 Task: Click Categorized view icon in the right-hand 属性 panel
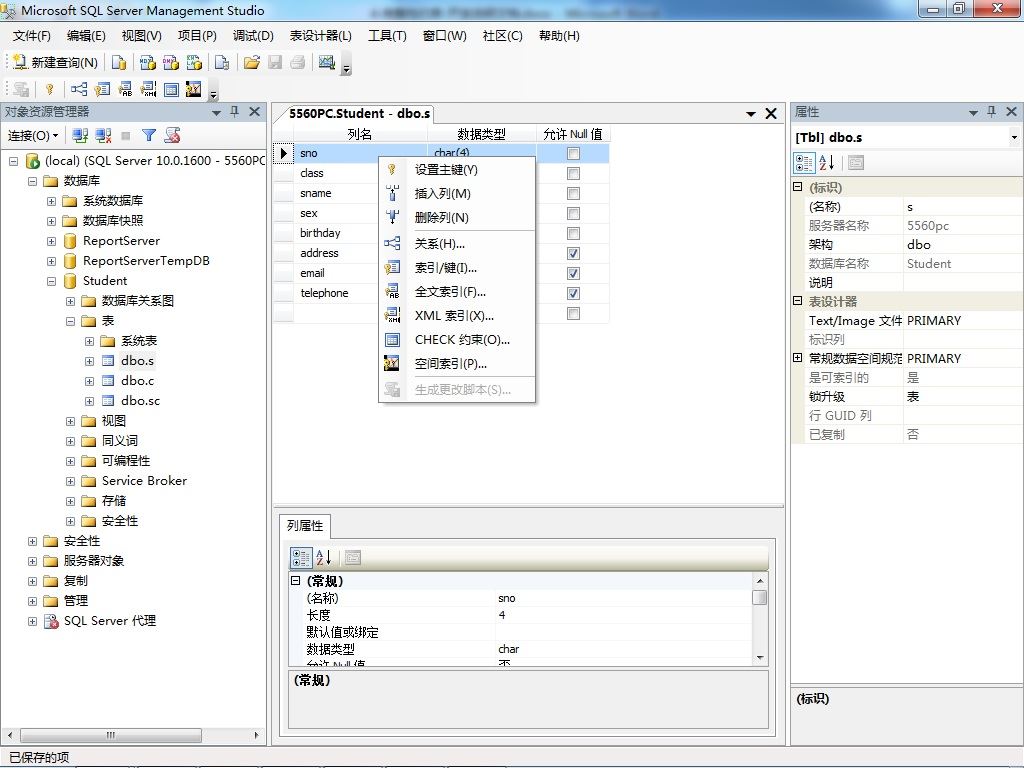click(805, 163)
